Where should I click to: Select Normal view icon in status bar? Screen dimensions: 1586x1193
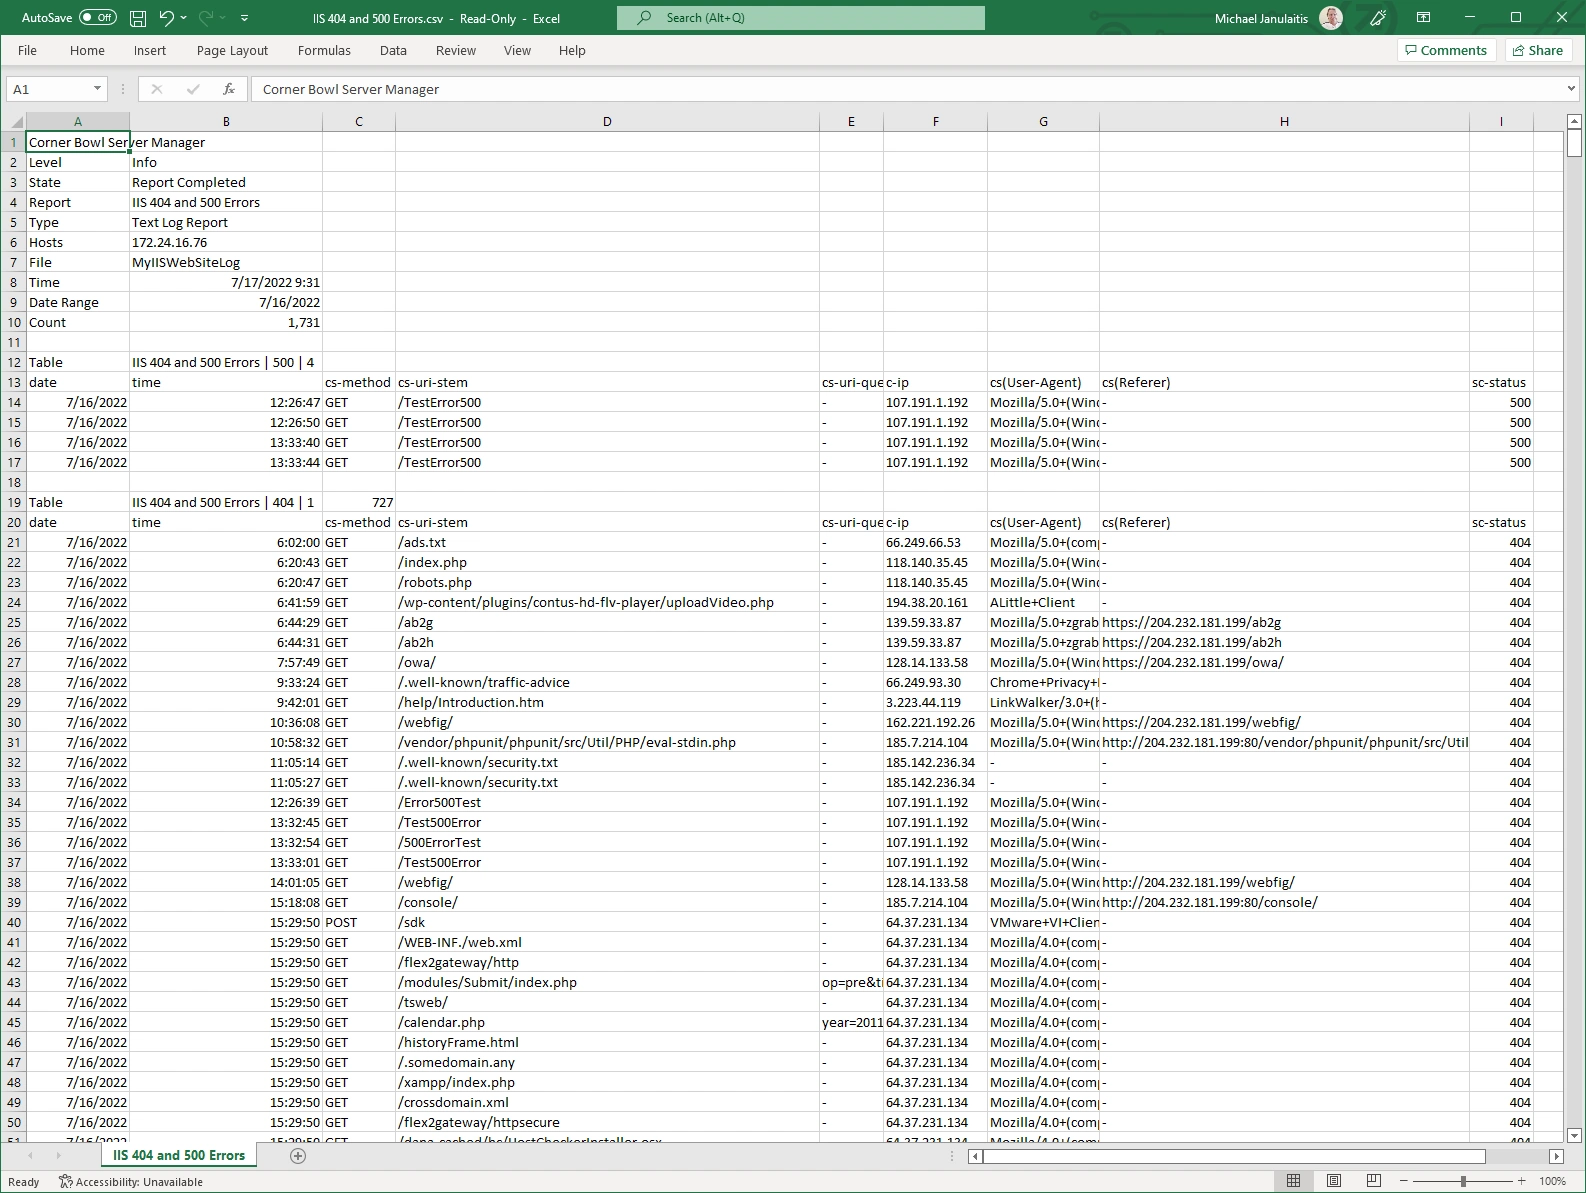(x=1293, y=1181)
